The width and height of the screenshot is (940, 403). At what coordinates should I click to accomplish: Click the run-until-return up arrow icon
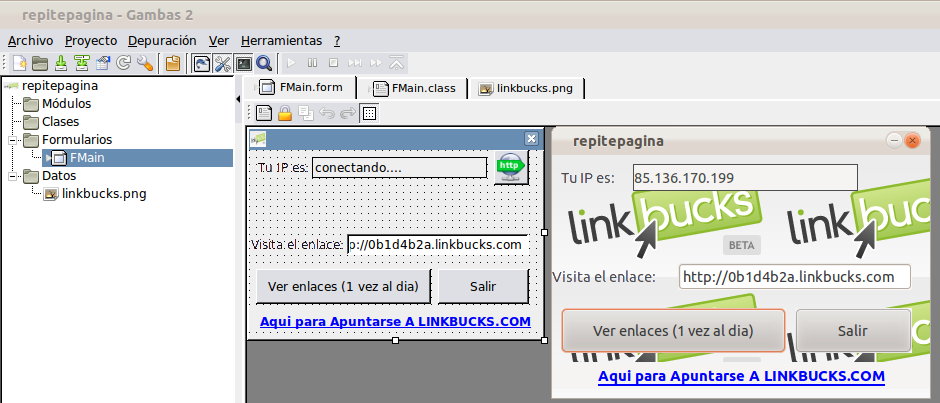pos(397,63)
